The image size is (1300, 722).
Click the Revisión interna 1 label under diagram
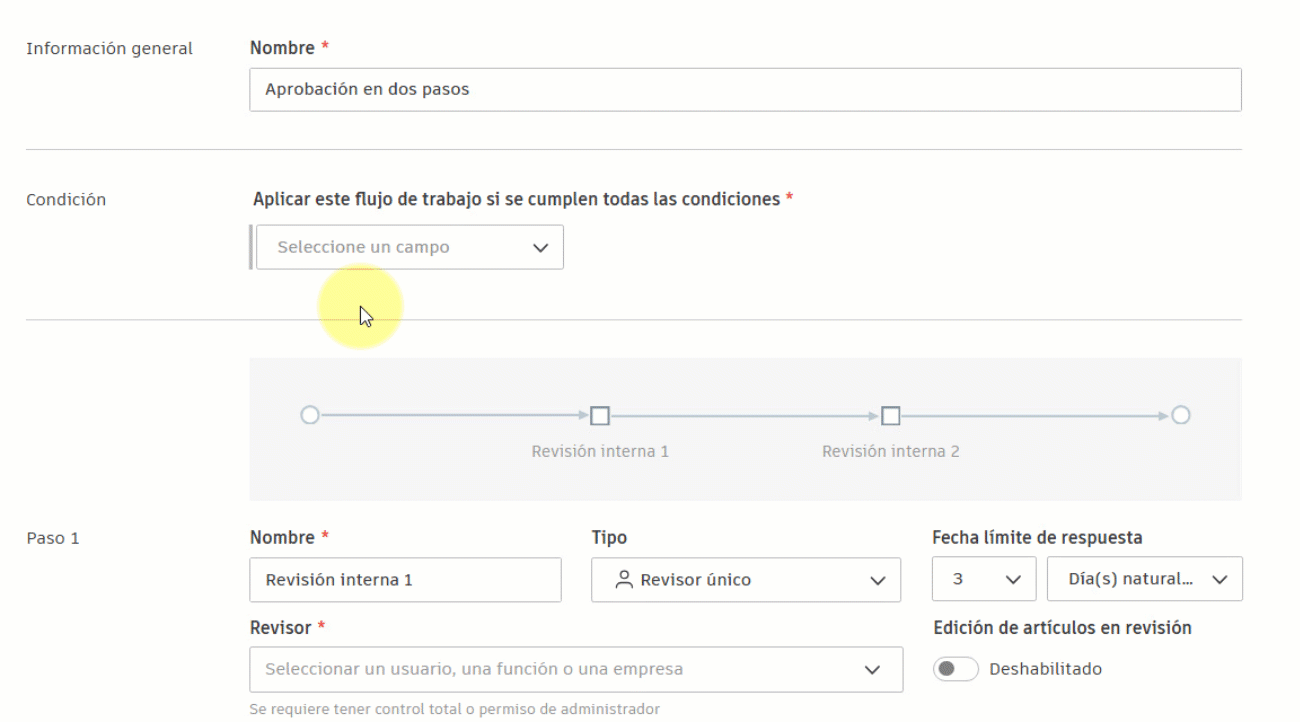tap(600, 450)
